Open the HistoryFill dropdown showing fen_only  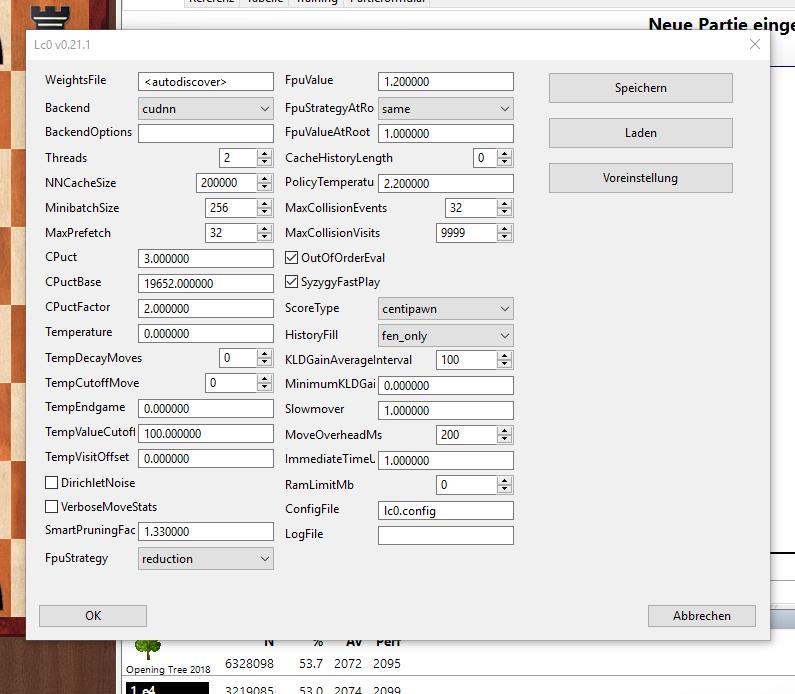point(446,336)
